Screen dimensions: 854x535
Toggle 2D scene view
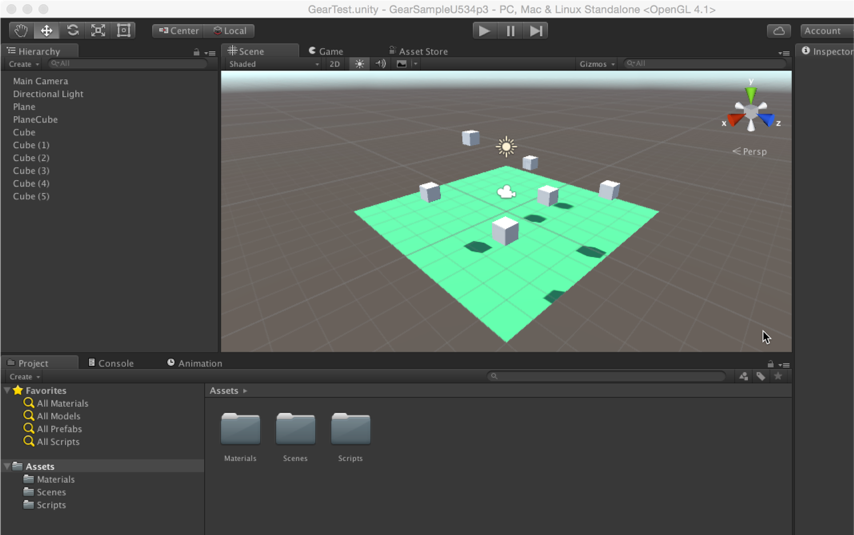(334, 64)
